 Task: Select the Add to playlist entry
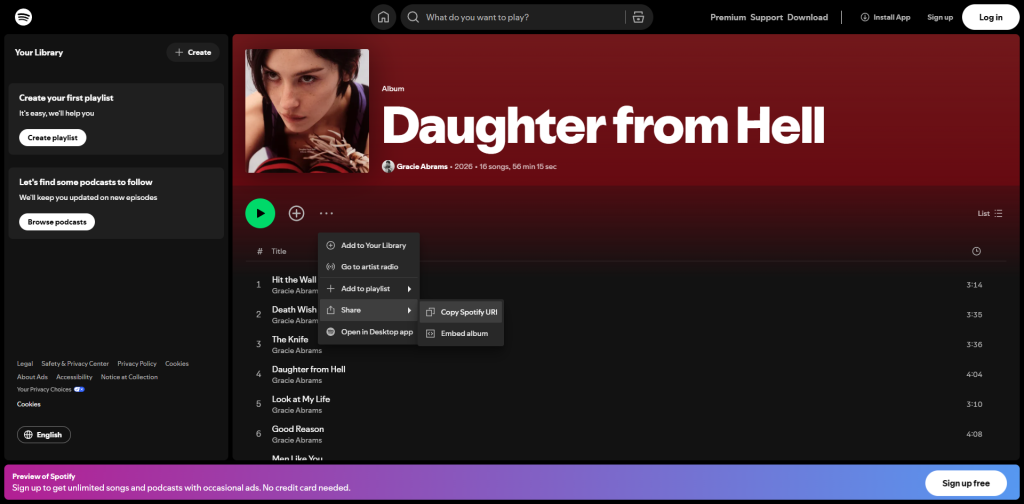tap(368, 289)
